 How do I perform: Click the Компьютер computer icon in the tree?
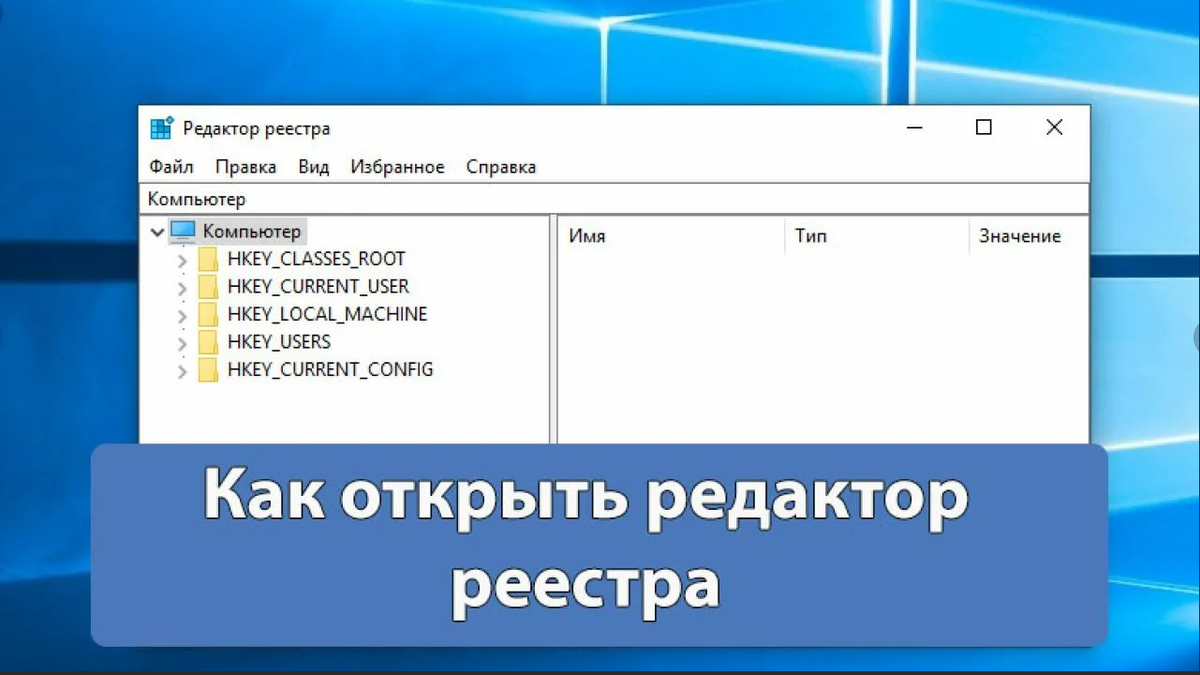[183, 232]
